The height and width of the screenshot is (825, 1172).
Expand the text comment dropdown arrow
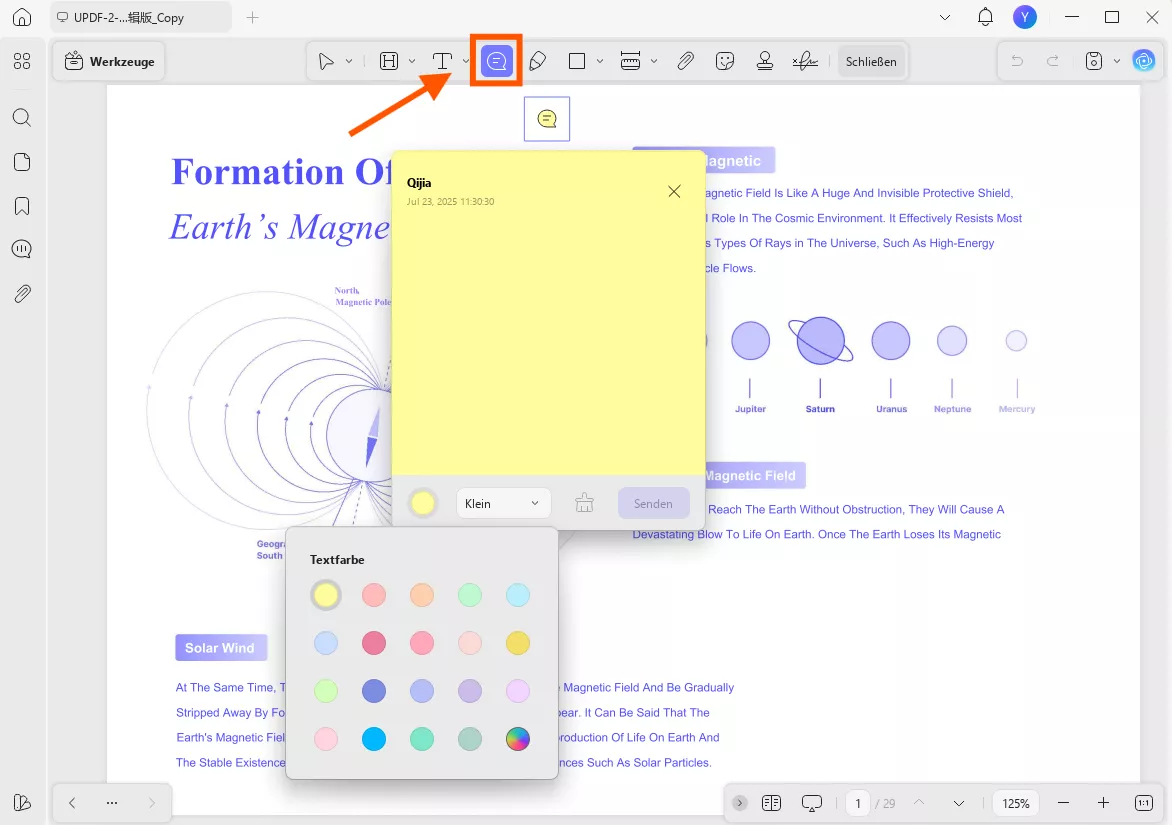coord(466,61)
